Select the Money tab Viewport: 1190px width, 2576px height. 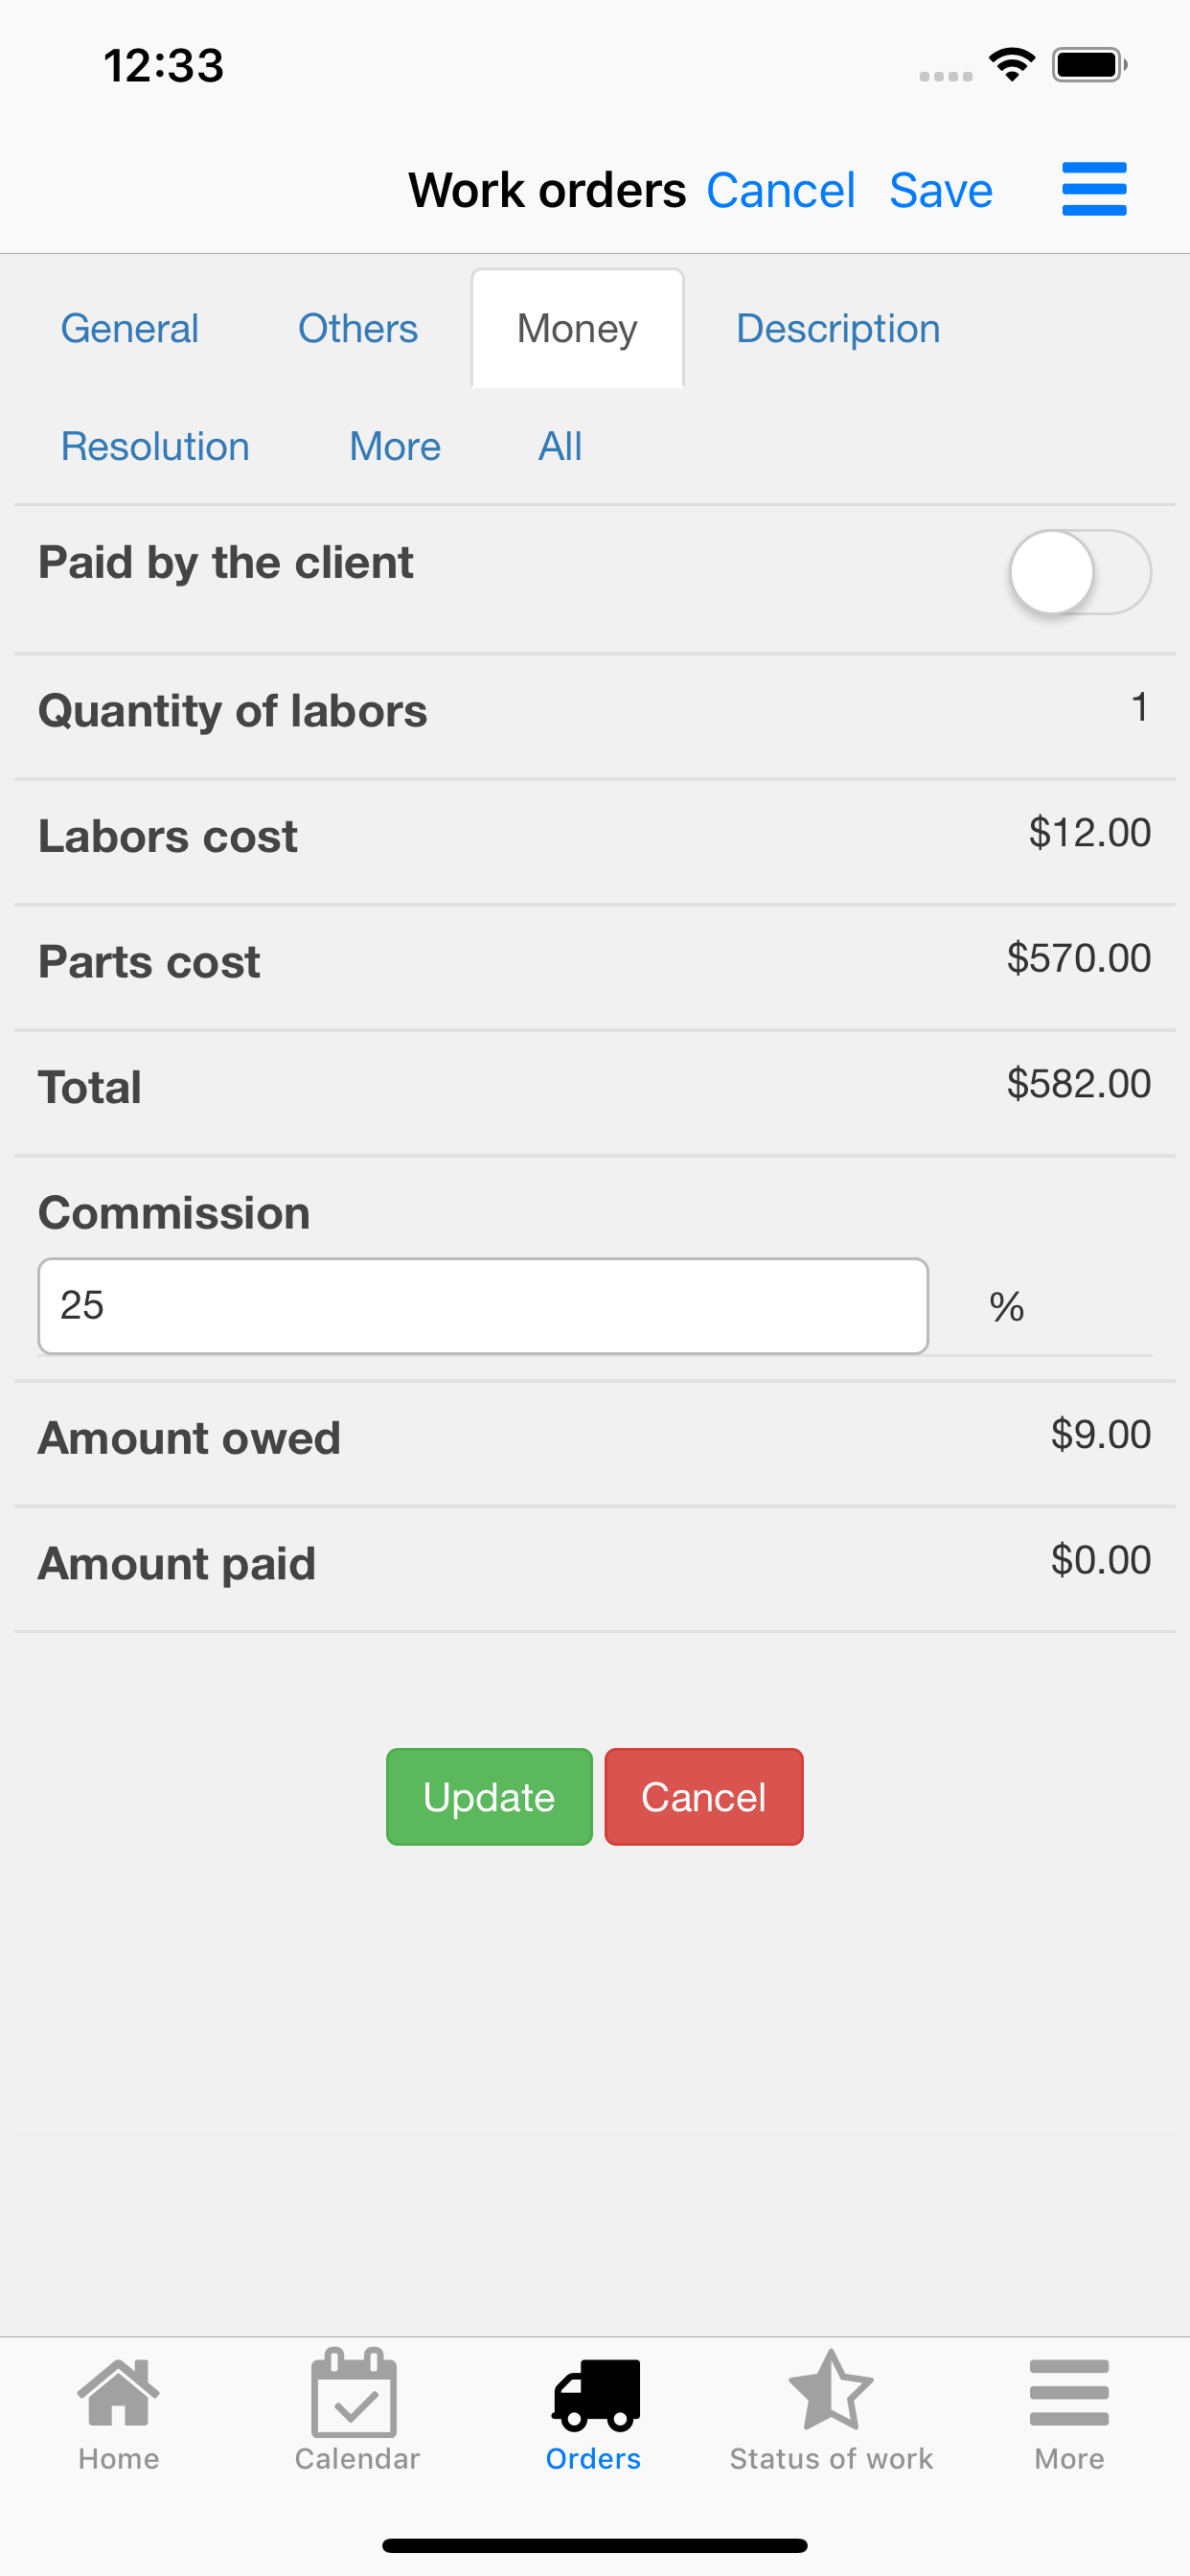point(577,329)
